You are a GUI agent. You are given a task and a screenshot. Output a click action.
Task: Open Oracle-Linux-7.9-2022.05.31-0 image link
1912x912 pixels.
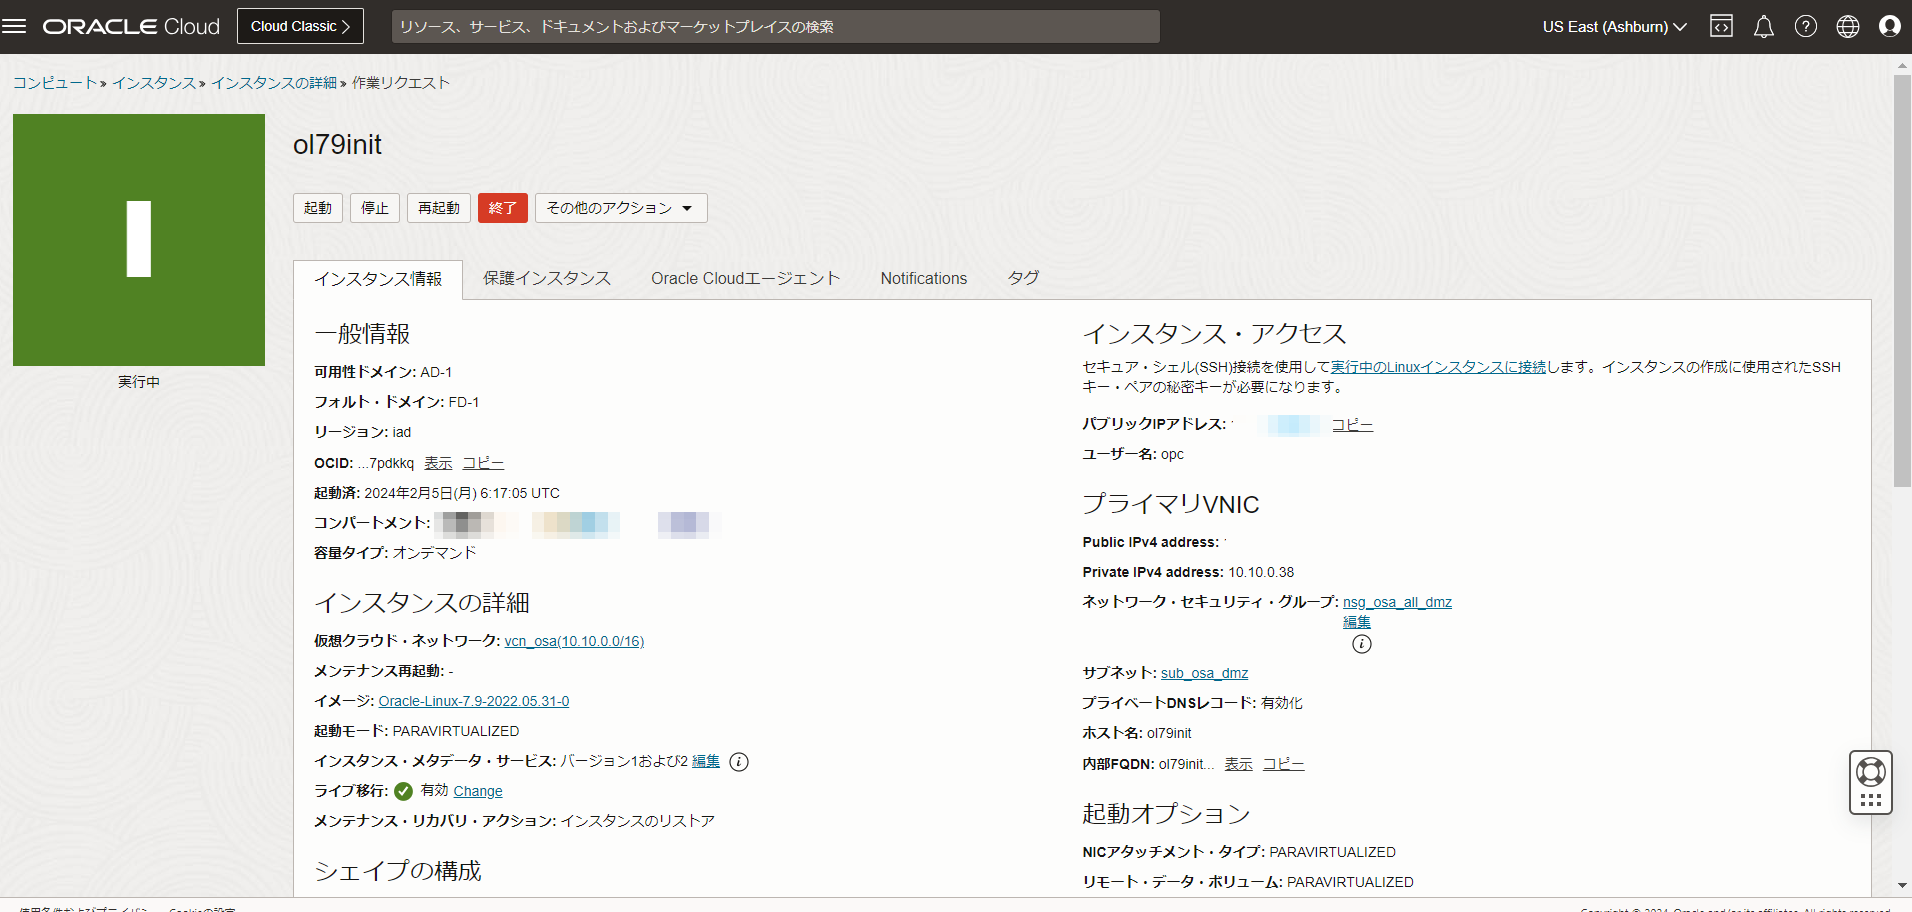474,701
